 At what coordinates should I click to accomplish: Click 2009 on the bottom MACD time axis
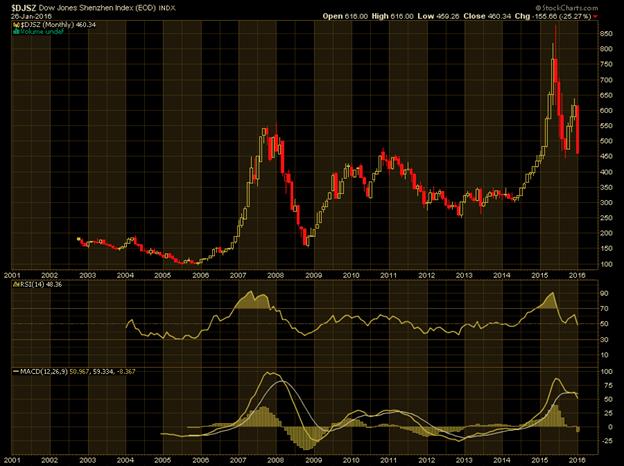click(313, 460)
